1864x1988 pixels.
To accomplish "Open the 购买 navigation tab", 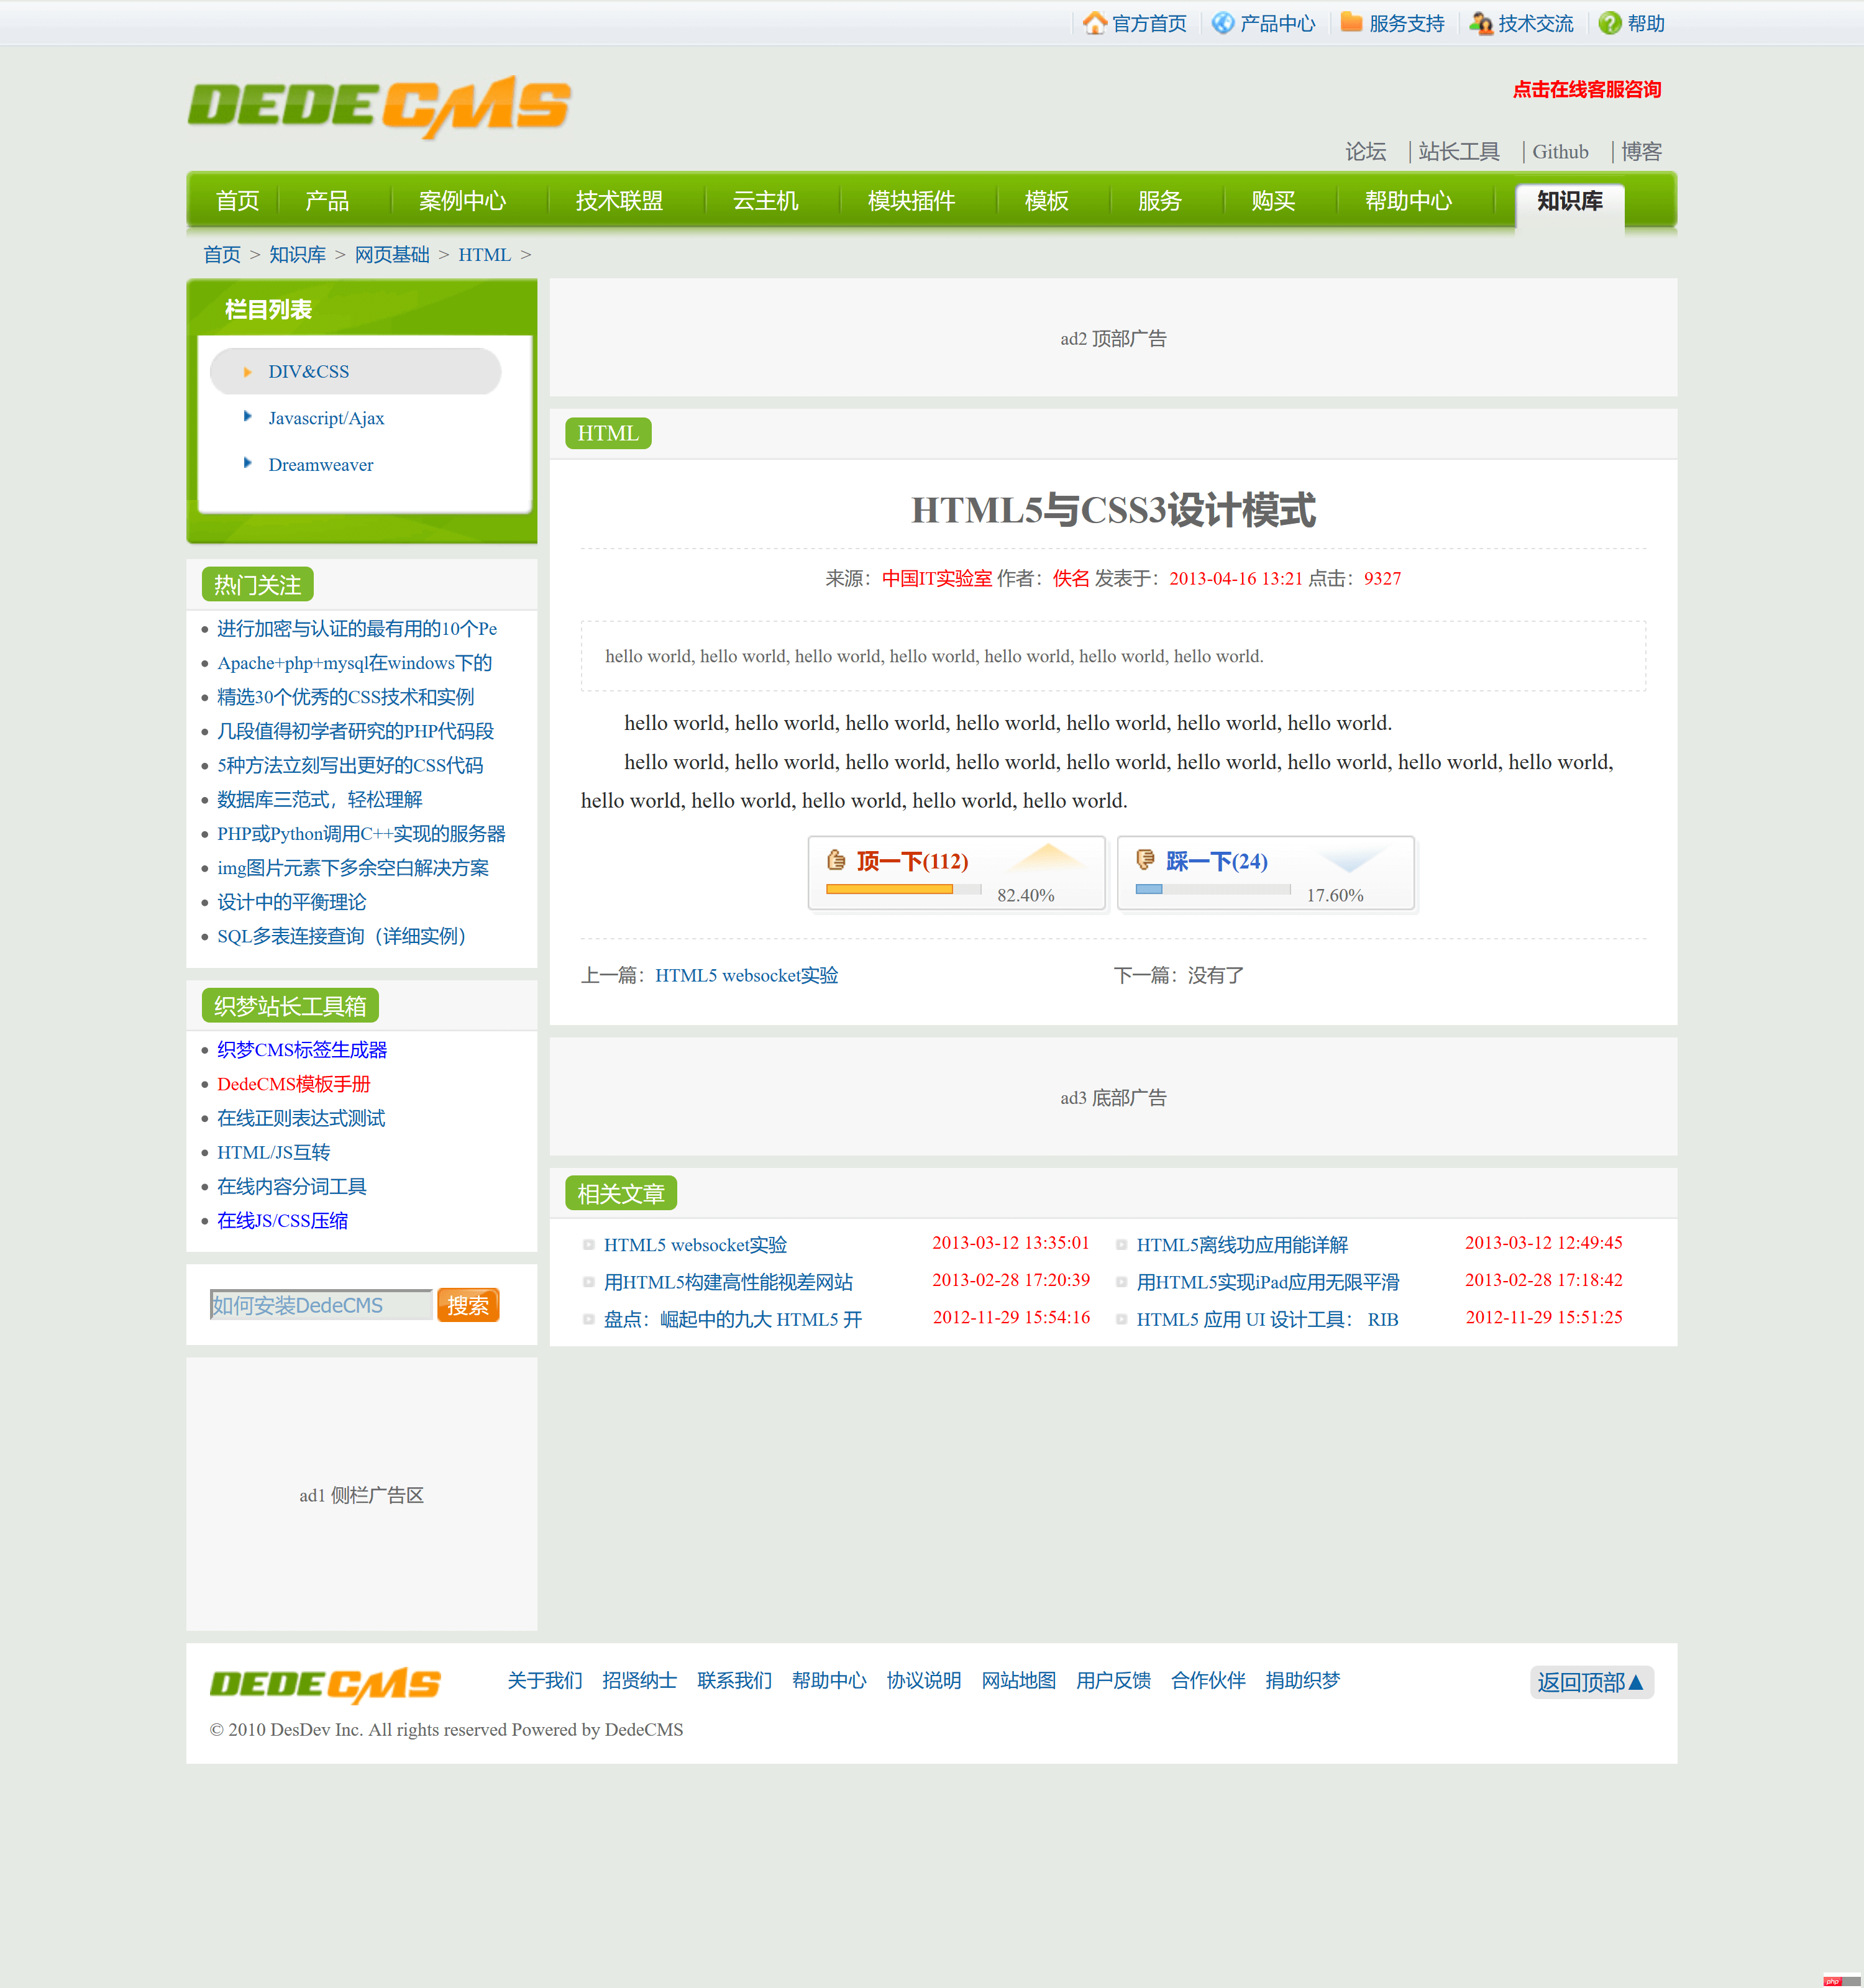I will coord(1273,201).
